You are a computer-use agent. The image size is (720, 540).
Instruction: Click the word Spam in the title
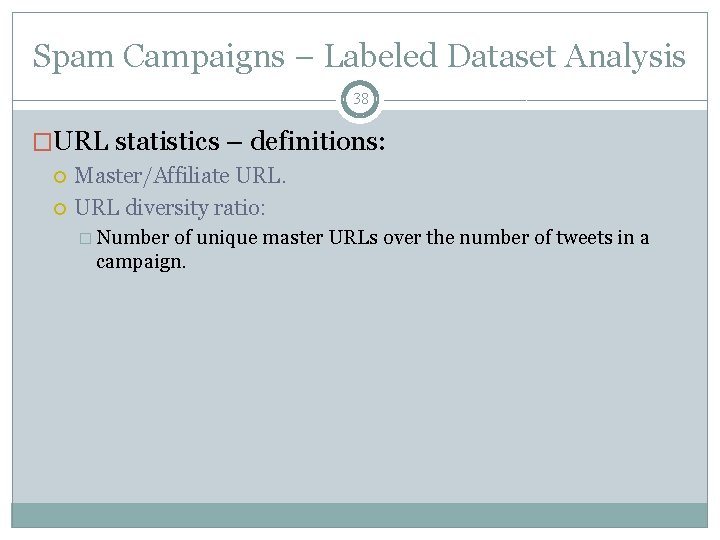(x=73, y=57)
